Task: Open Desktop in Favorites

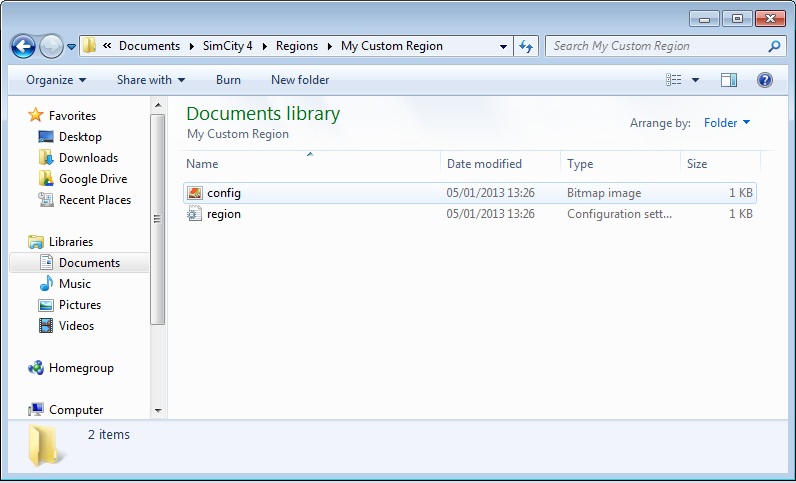Action: pos(80,137)
